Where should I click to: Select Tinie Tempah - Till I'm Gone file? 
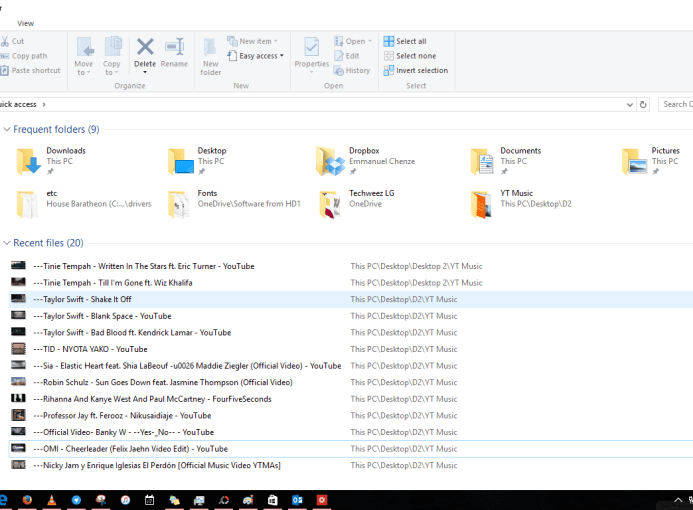pyautogui.click(x=351, y=283)
